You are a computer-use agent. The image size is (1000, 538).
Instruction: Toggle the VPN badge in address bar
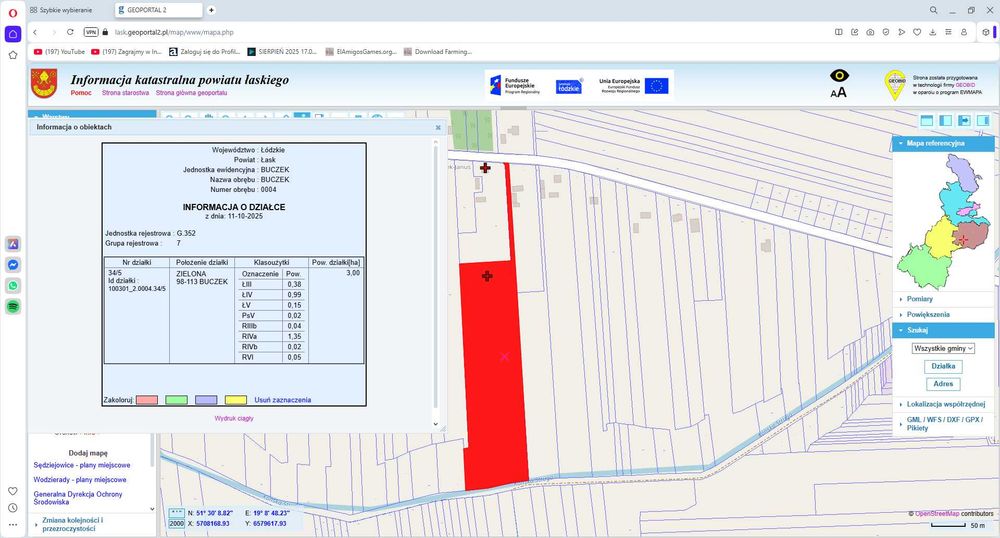click(91, 32)
